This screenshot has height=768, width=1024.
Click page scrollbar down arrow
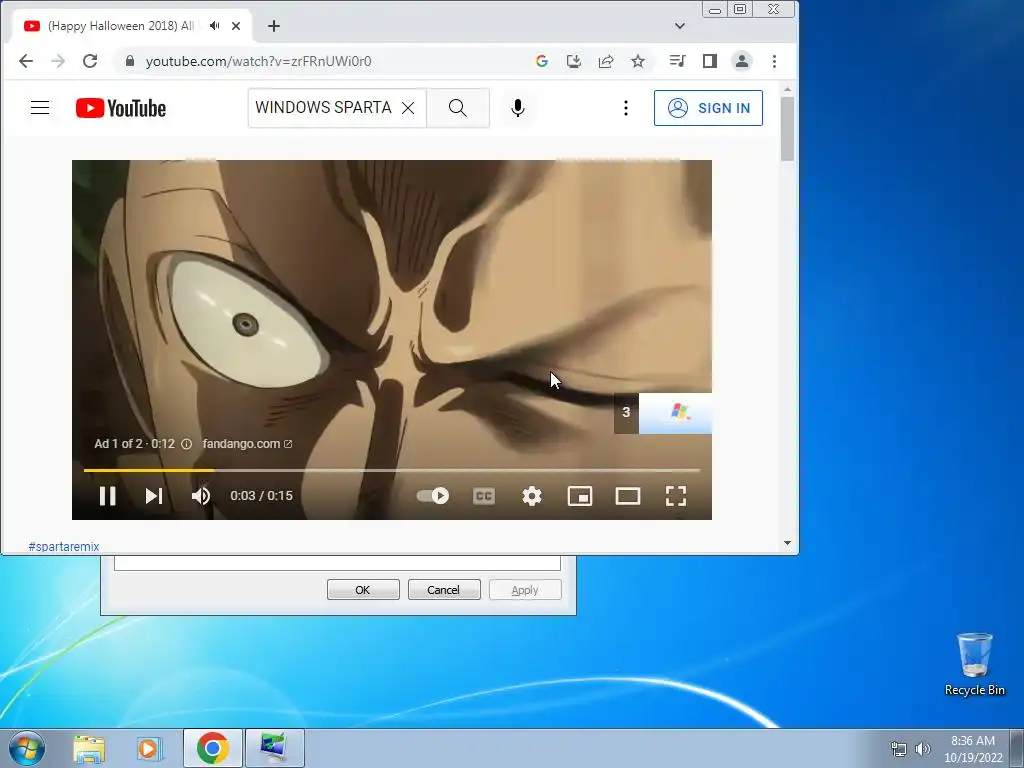click(x=787, y=543)
